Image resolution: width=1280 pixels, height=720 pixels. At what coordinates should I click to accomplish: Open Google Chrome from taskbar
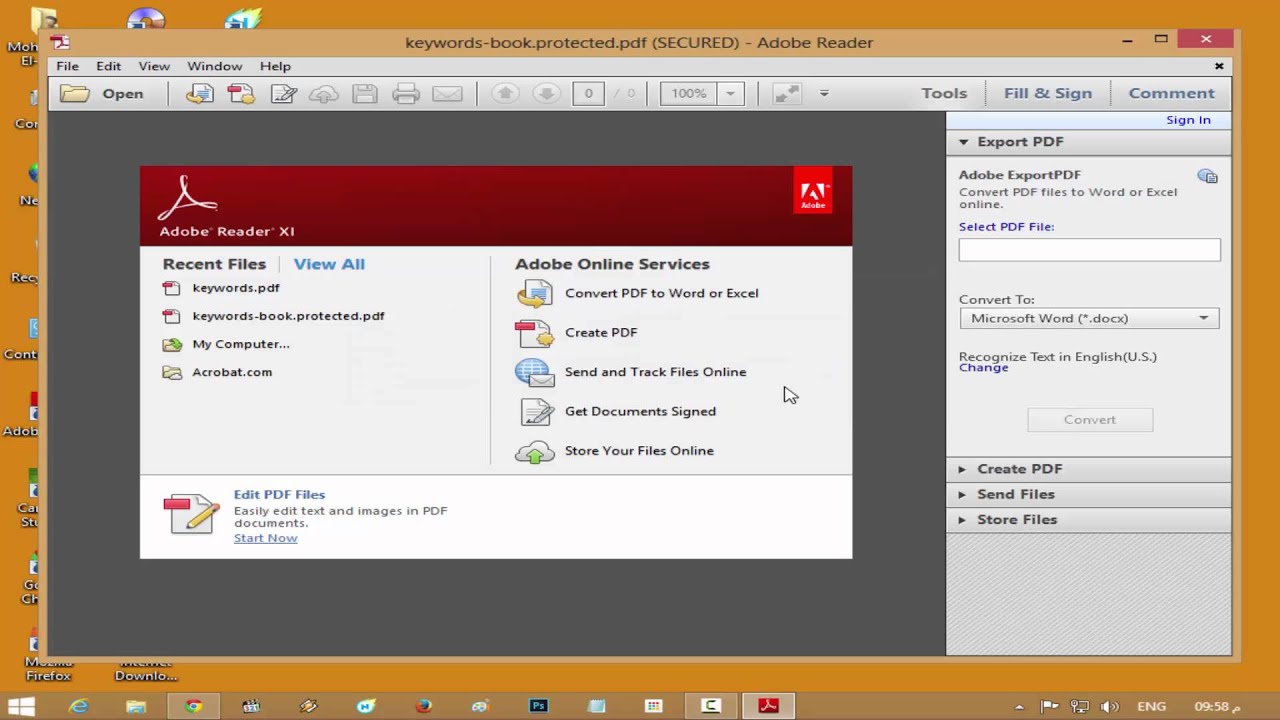coord(193,706)
